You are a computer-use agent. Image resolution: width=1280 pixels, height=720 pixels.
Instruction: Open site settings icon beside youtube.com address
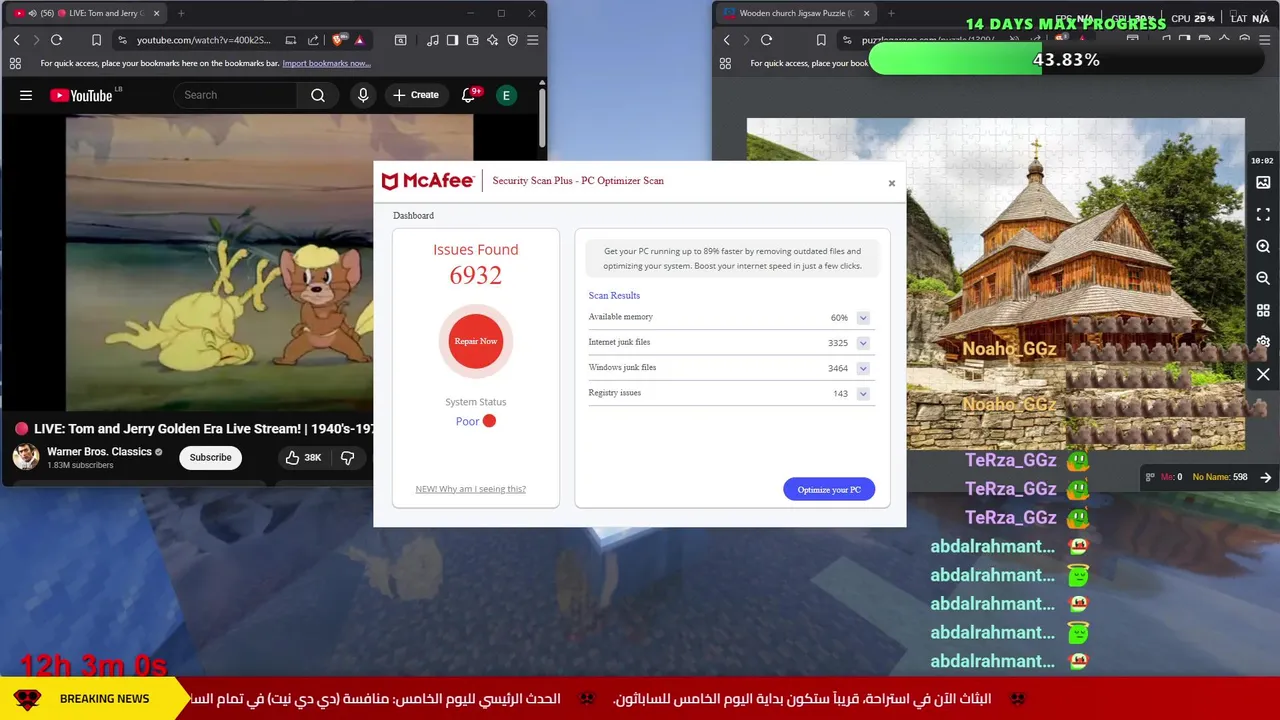(122, 40)
